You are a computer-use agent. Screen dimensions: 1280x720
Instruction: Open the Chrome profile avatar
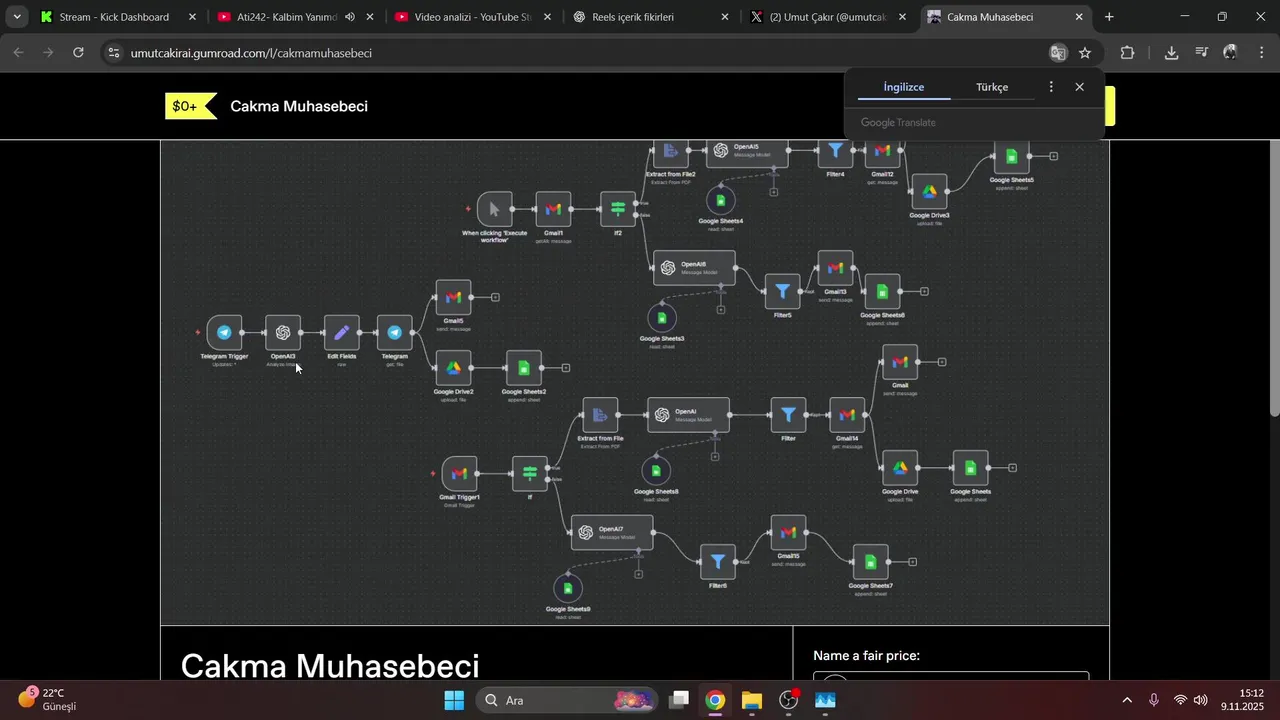pyautogui.click(x=1230, y=53)
